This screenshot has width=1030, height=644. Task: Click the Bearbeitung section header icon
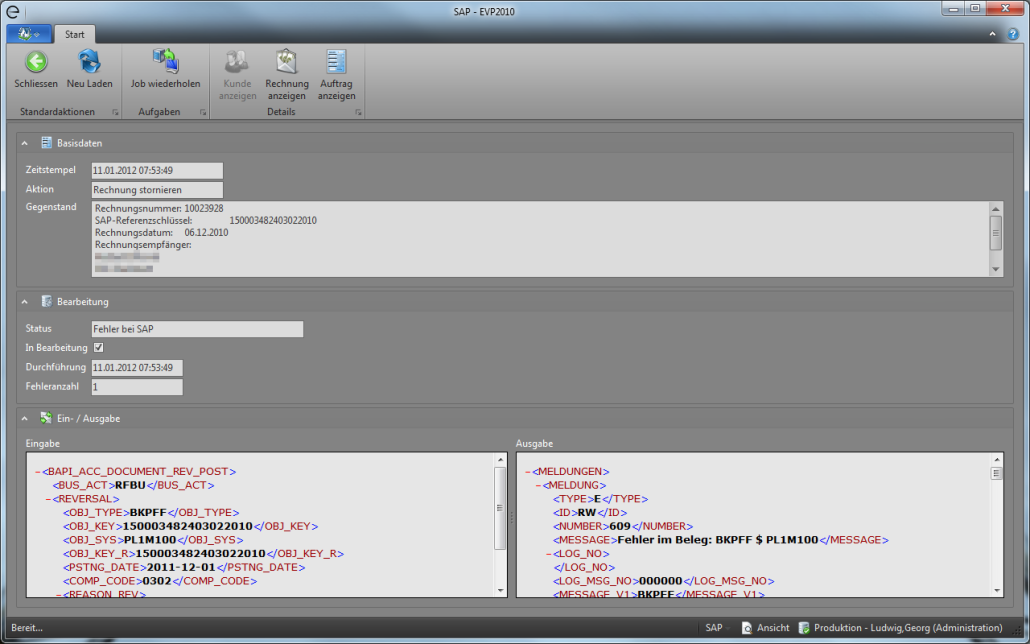(x=46, y=302)
